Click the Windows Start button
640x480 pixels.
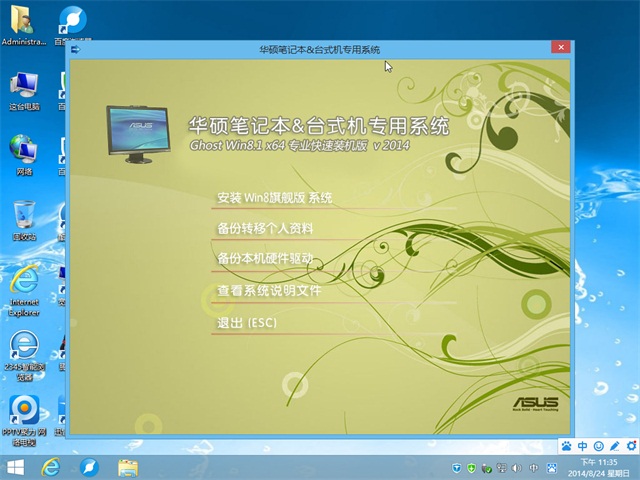coord(16,467)
